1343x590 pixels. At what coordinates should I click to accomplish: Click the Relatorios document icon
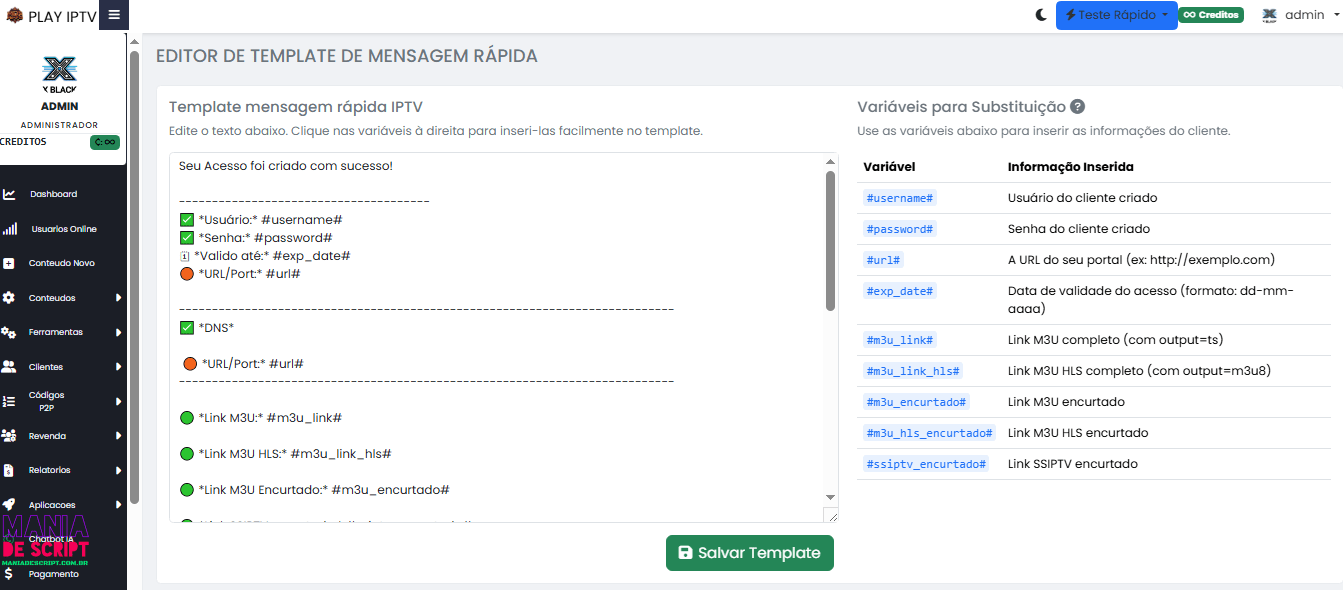tap(9, 470)
